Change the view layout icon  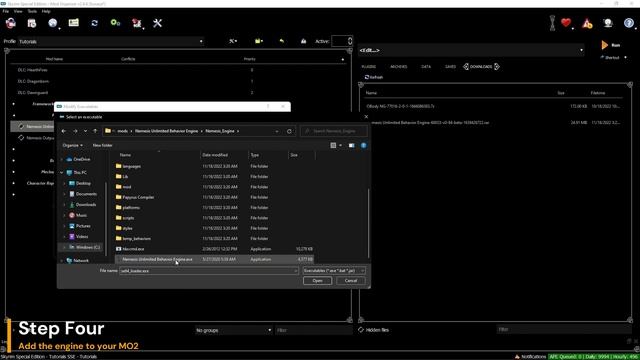point(333,145)
